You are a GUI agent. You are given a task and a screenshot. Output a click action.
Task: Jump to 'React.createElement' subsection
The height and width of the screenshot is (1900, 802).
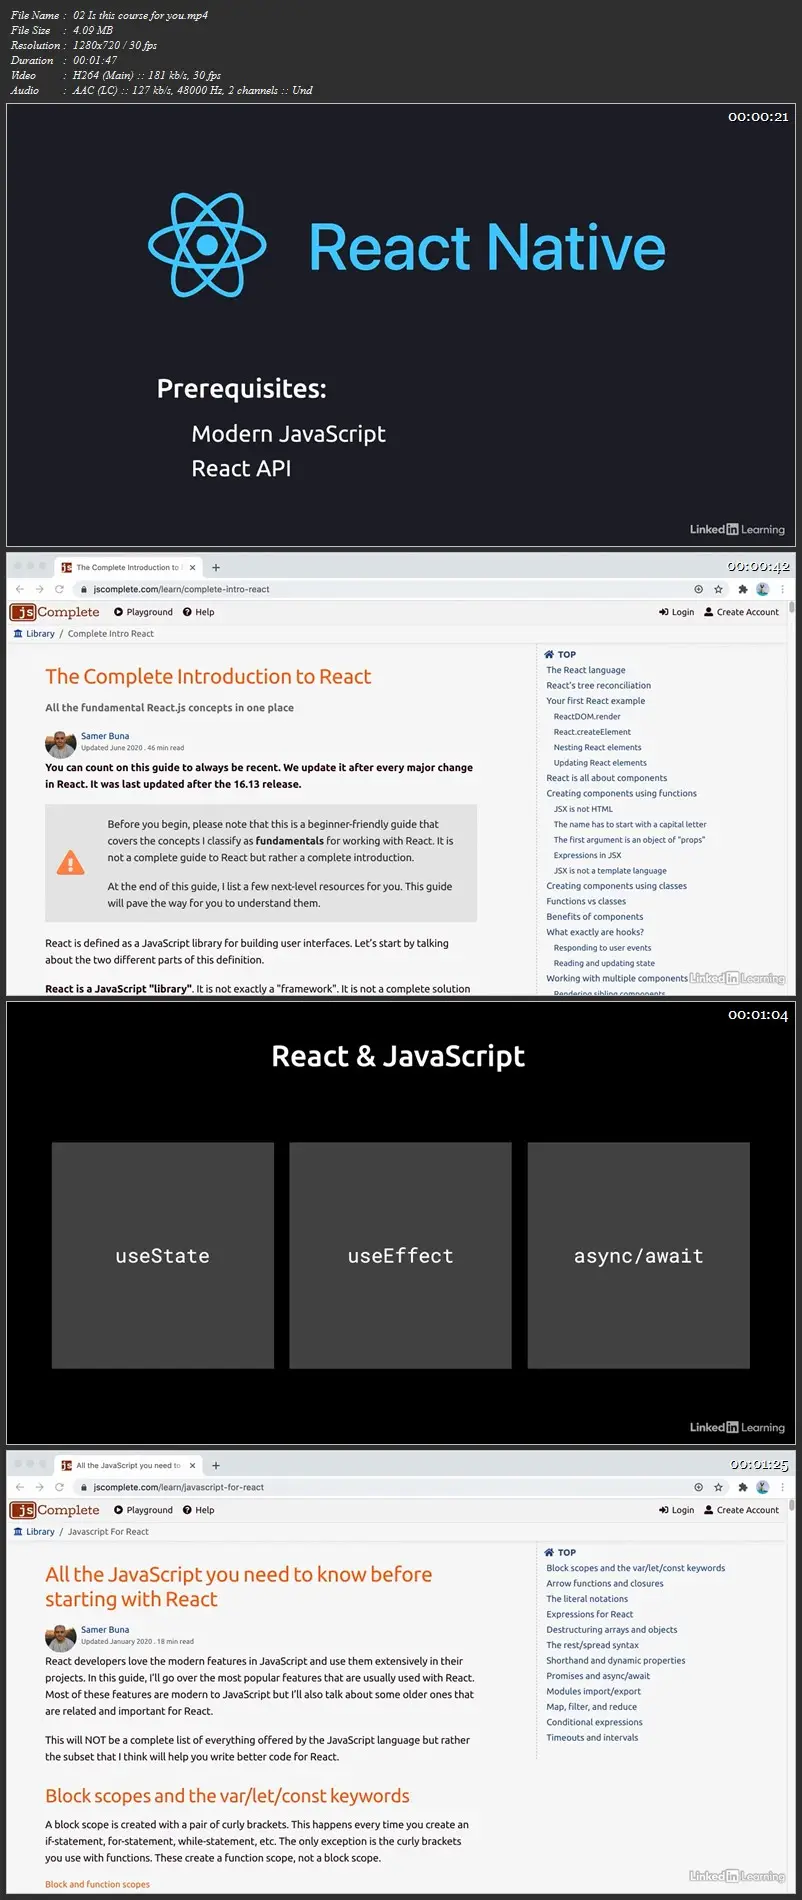pos(592,732)
